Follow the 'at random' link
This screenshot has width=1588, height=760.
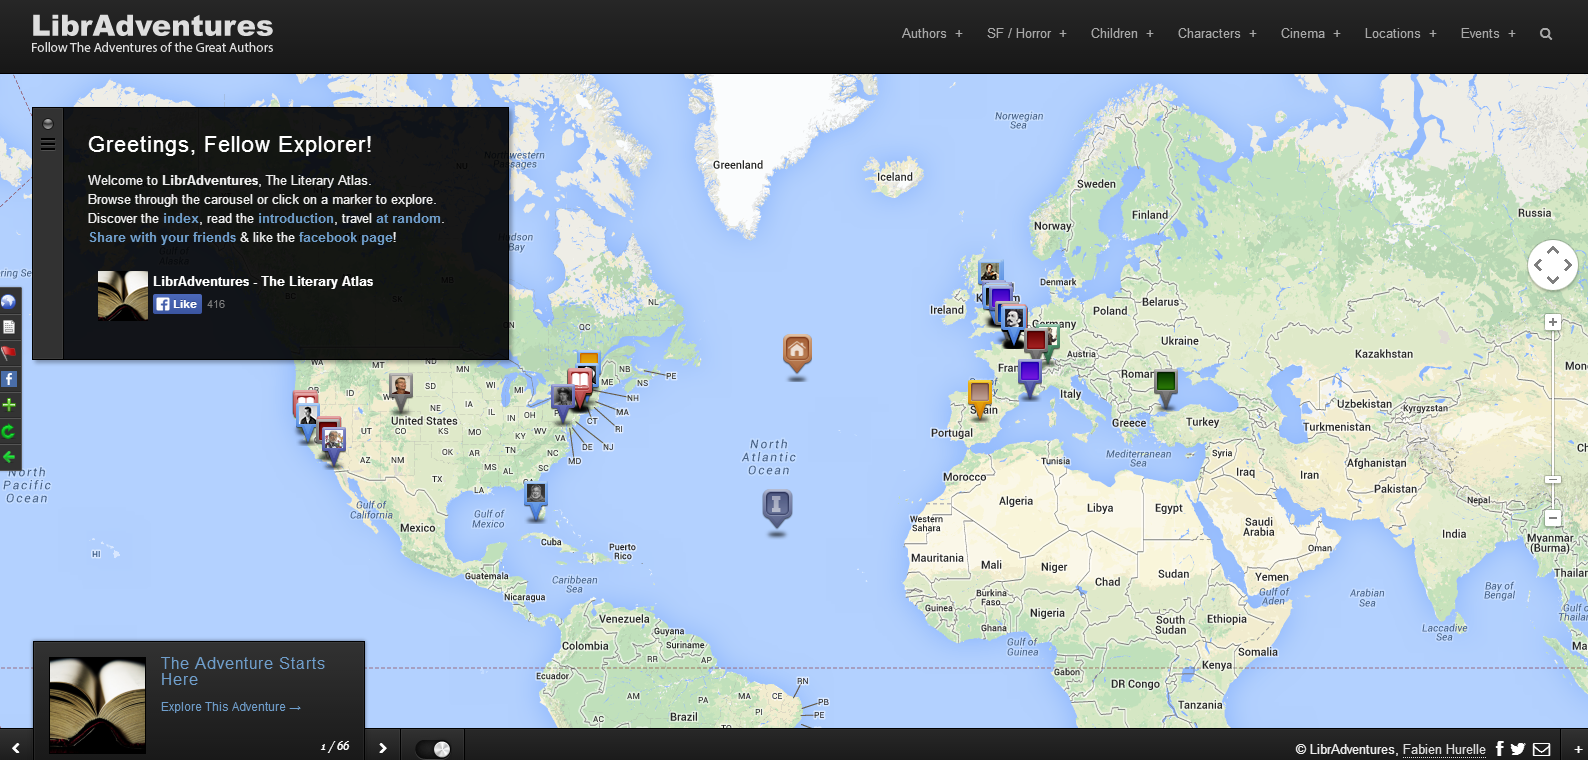[408, 218]
